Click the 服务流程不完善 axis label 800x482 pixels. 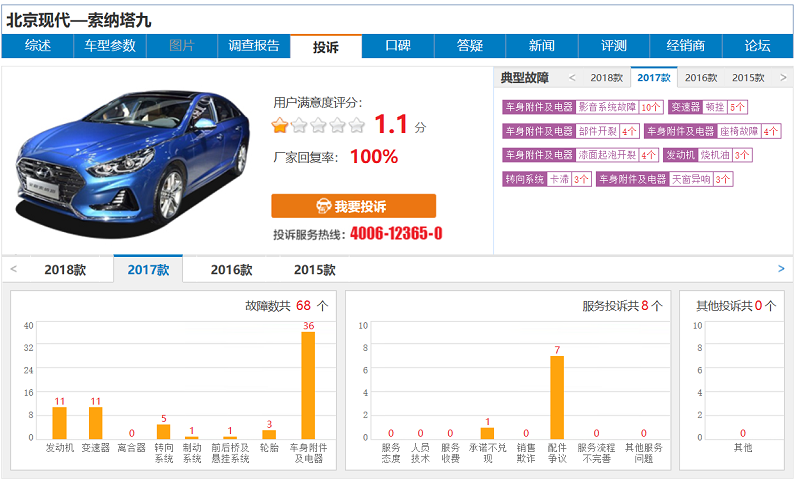(596, 453)
